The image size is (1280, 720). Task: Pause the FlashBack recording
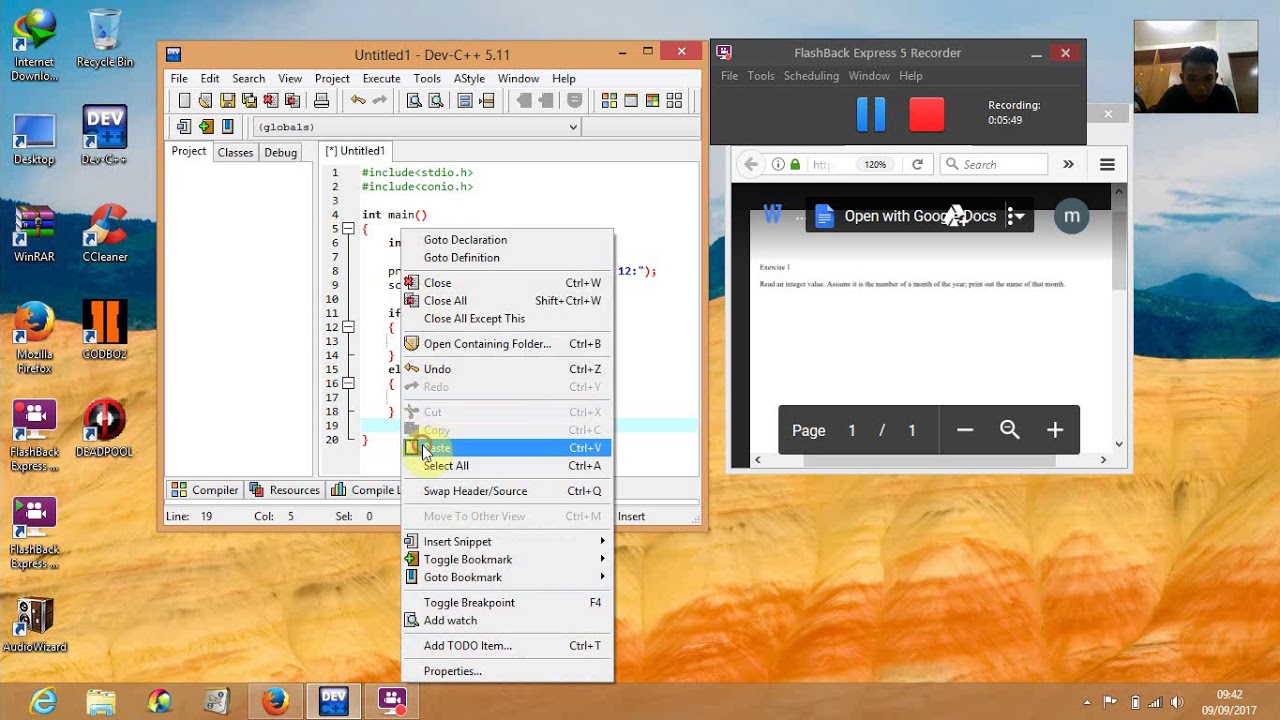871,115
